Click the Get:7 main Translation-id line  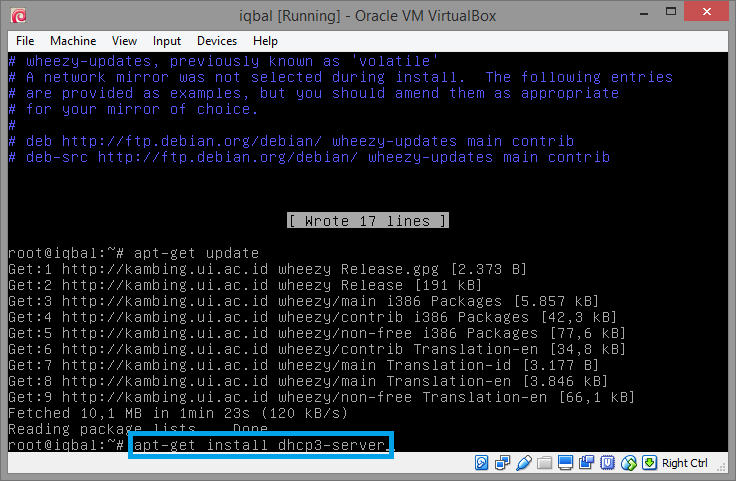(x=304, y=365)
